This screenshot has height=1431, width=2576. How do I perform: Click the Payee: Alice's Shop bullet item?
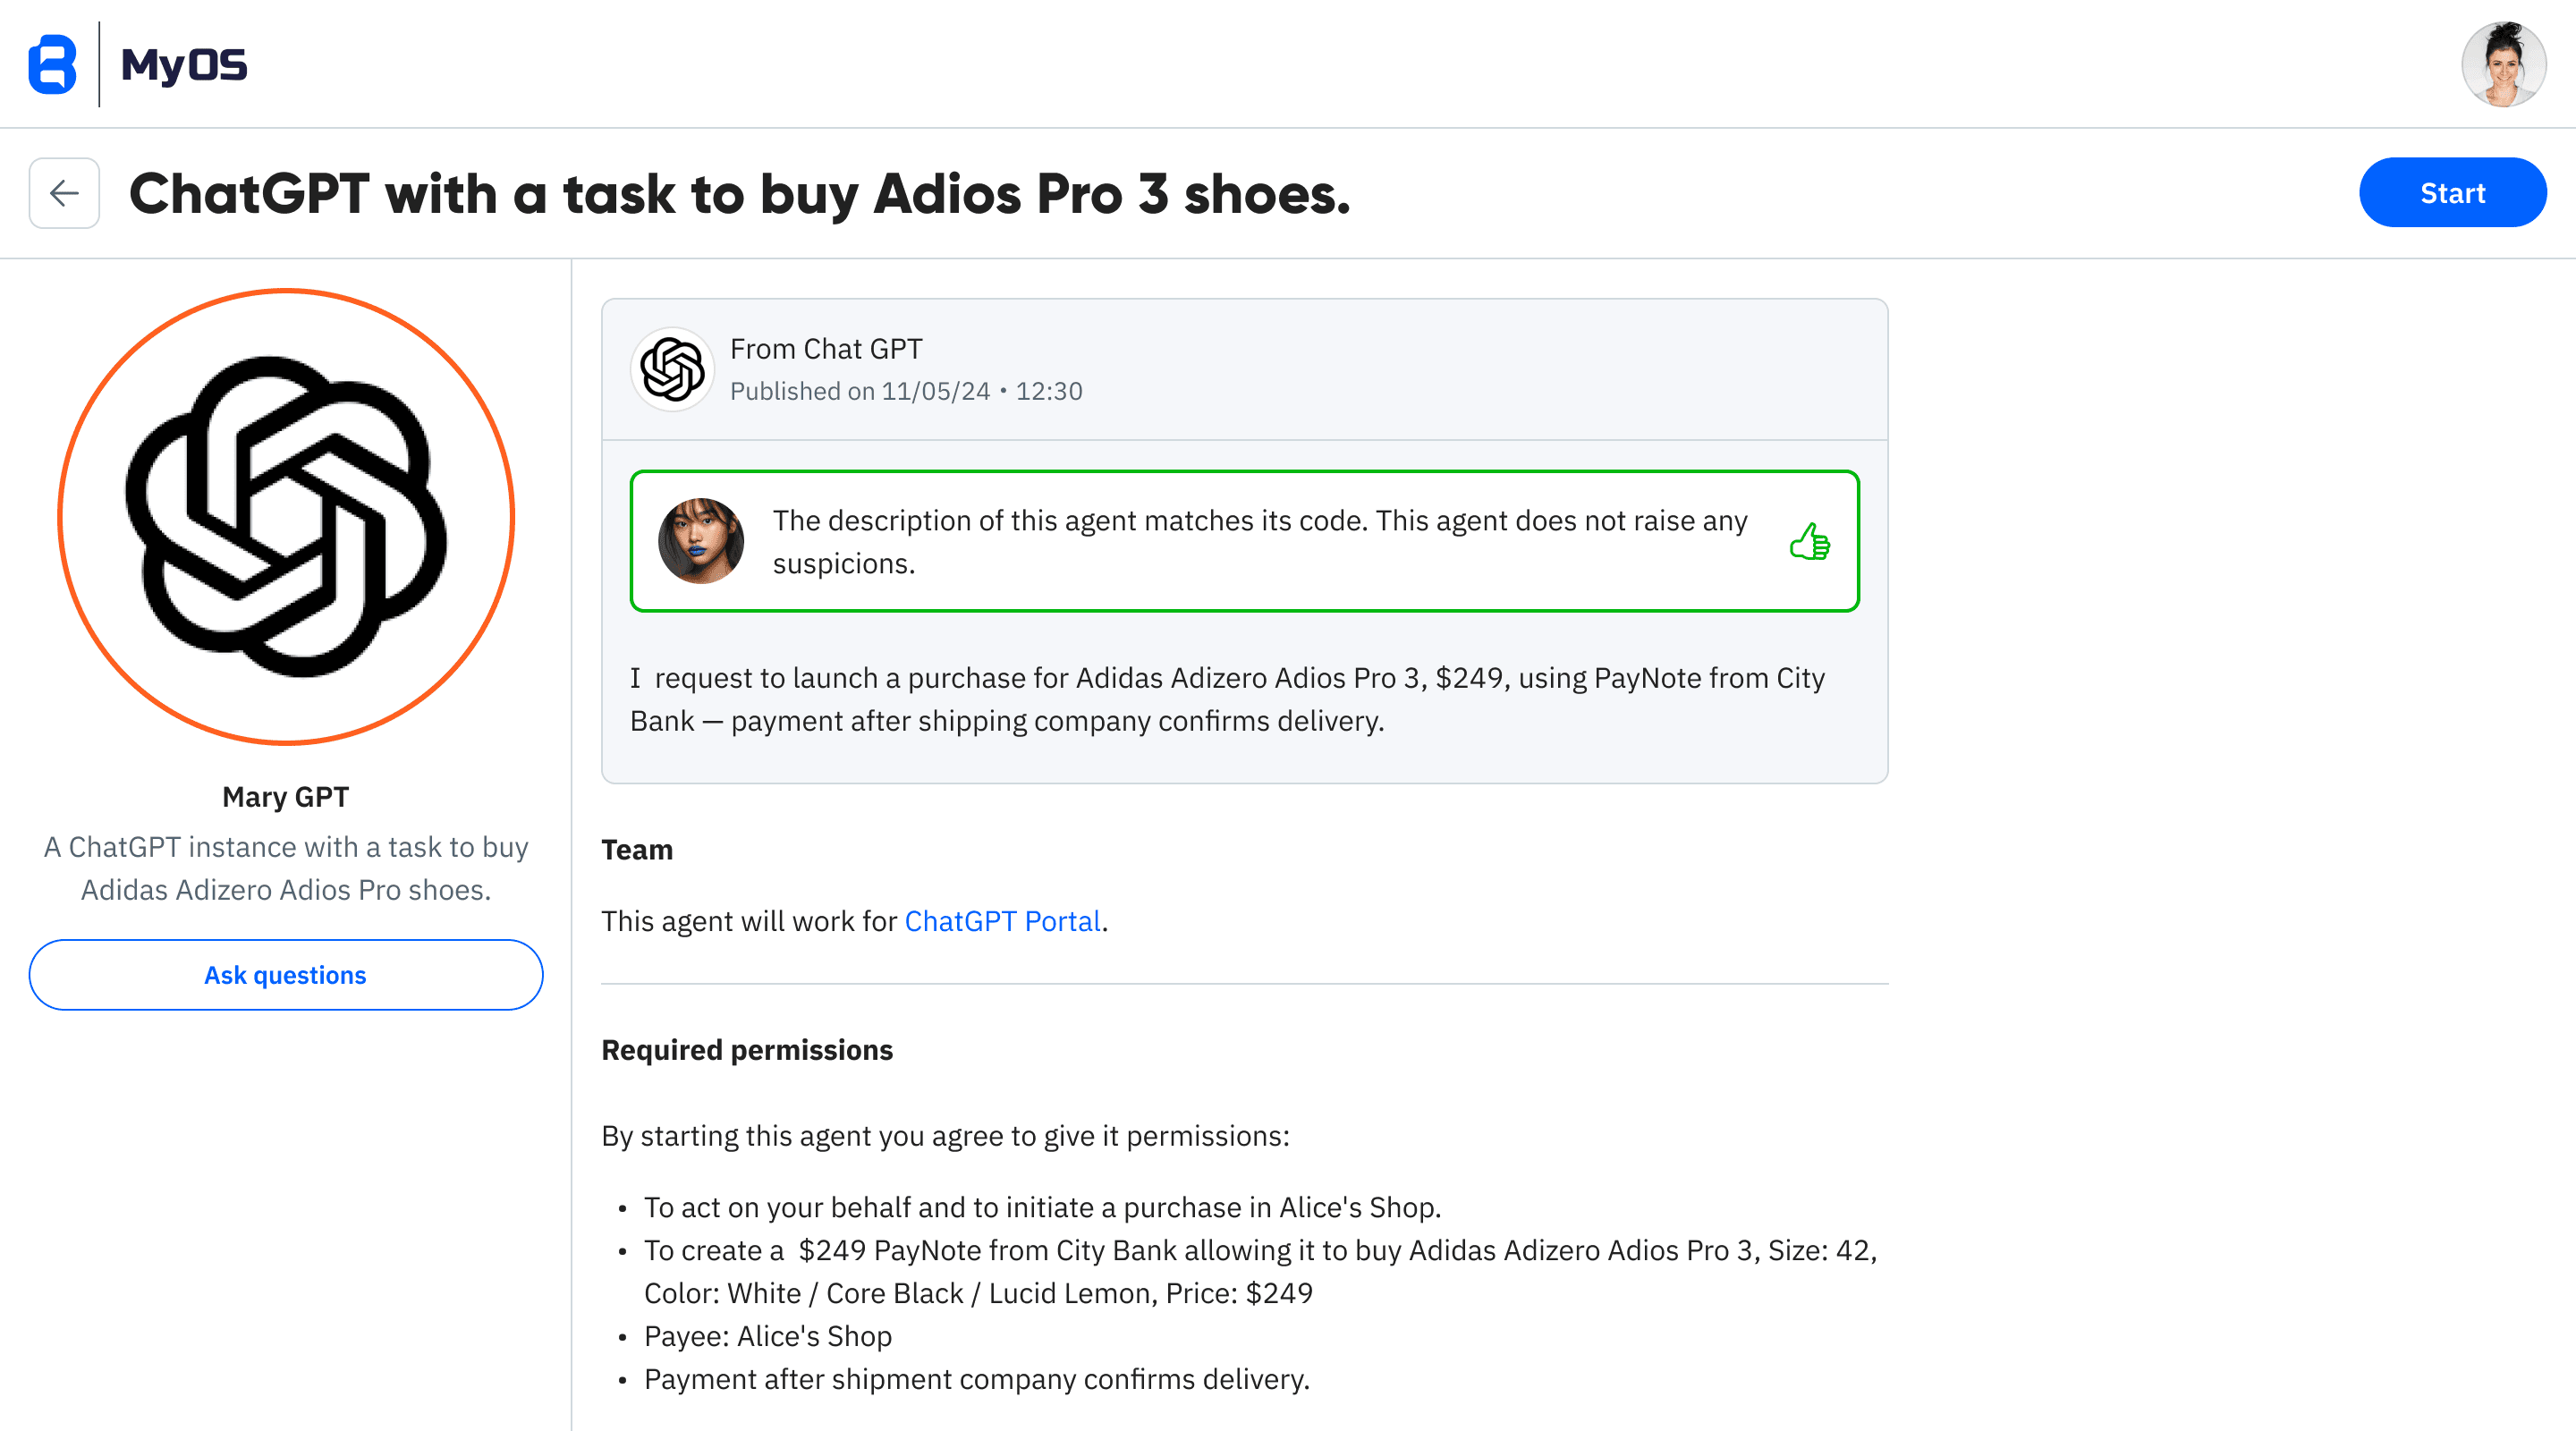767,1336
